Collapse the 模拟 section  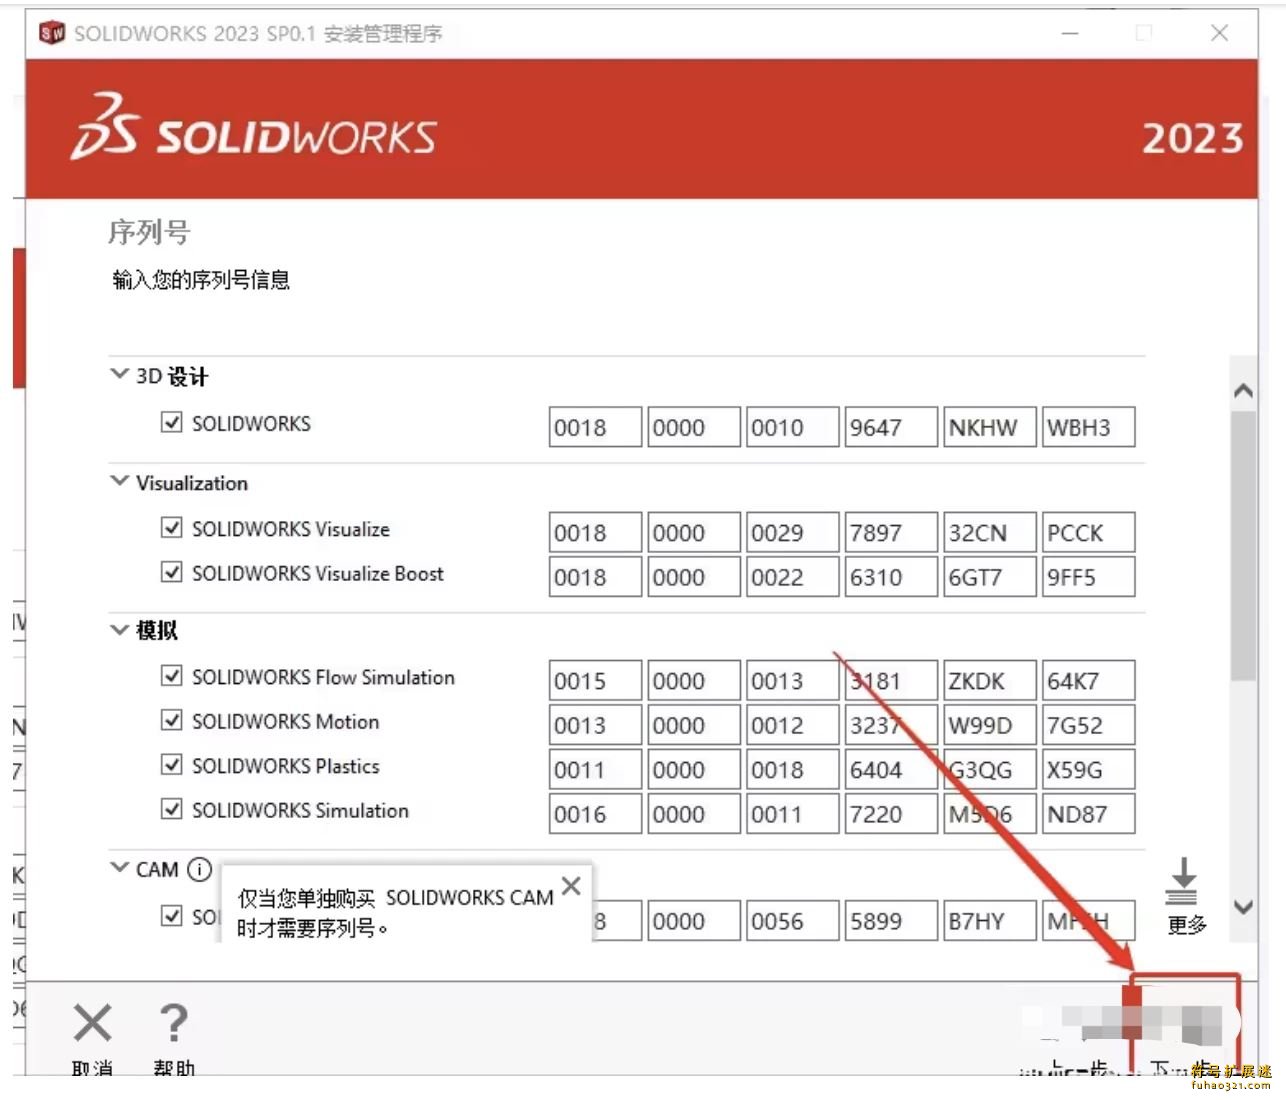click(x=119, y=629)
